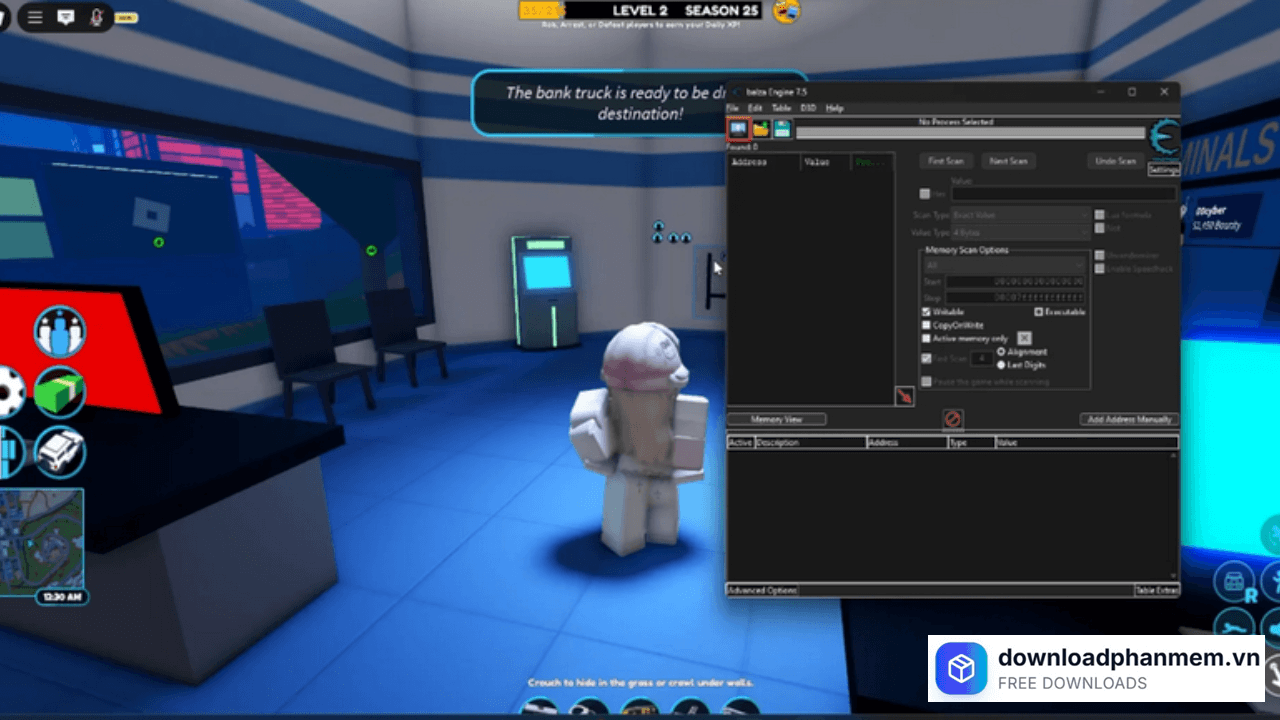Click Add Address Manually
The height and width of the screenshot is (720, 1280).
click(x=1127, y=419)
